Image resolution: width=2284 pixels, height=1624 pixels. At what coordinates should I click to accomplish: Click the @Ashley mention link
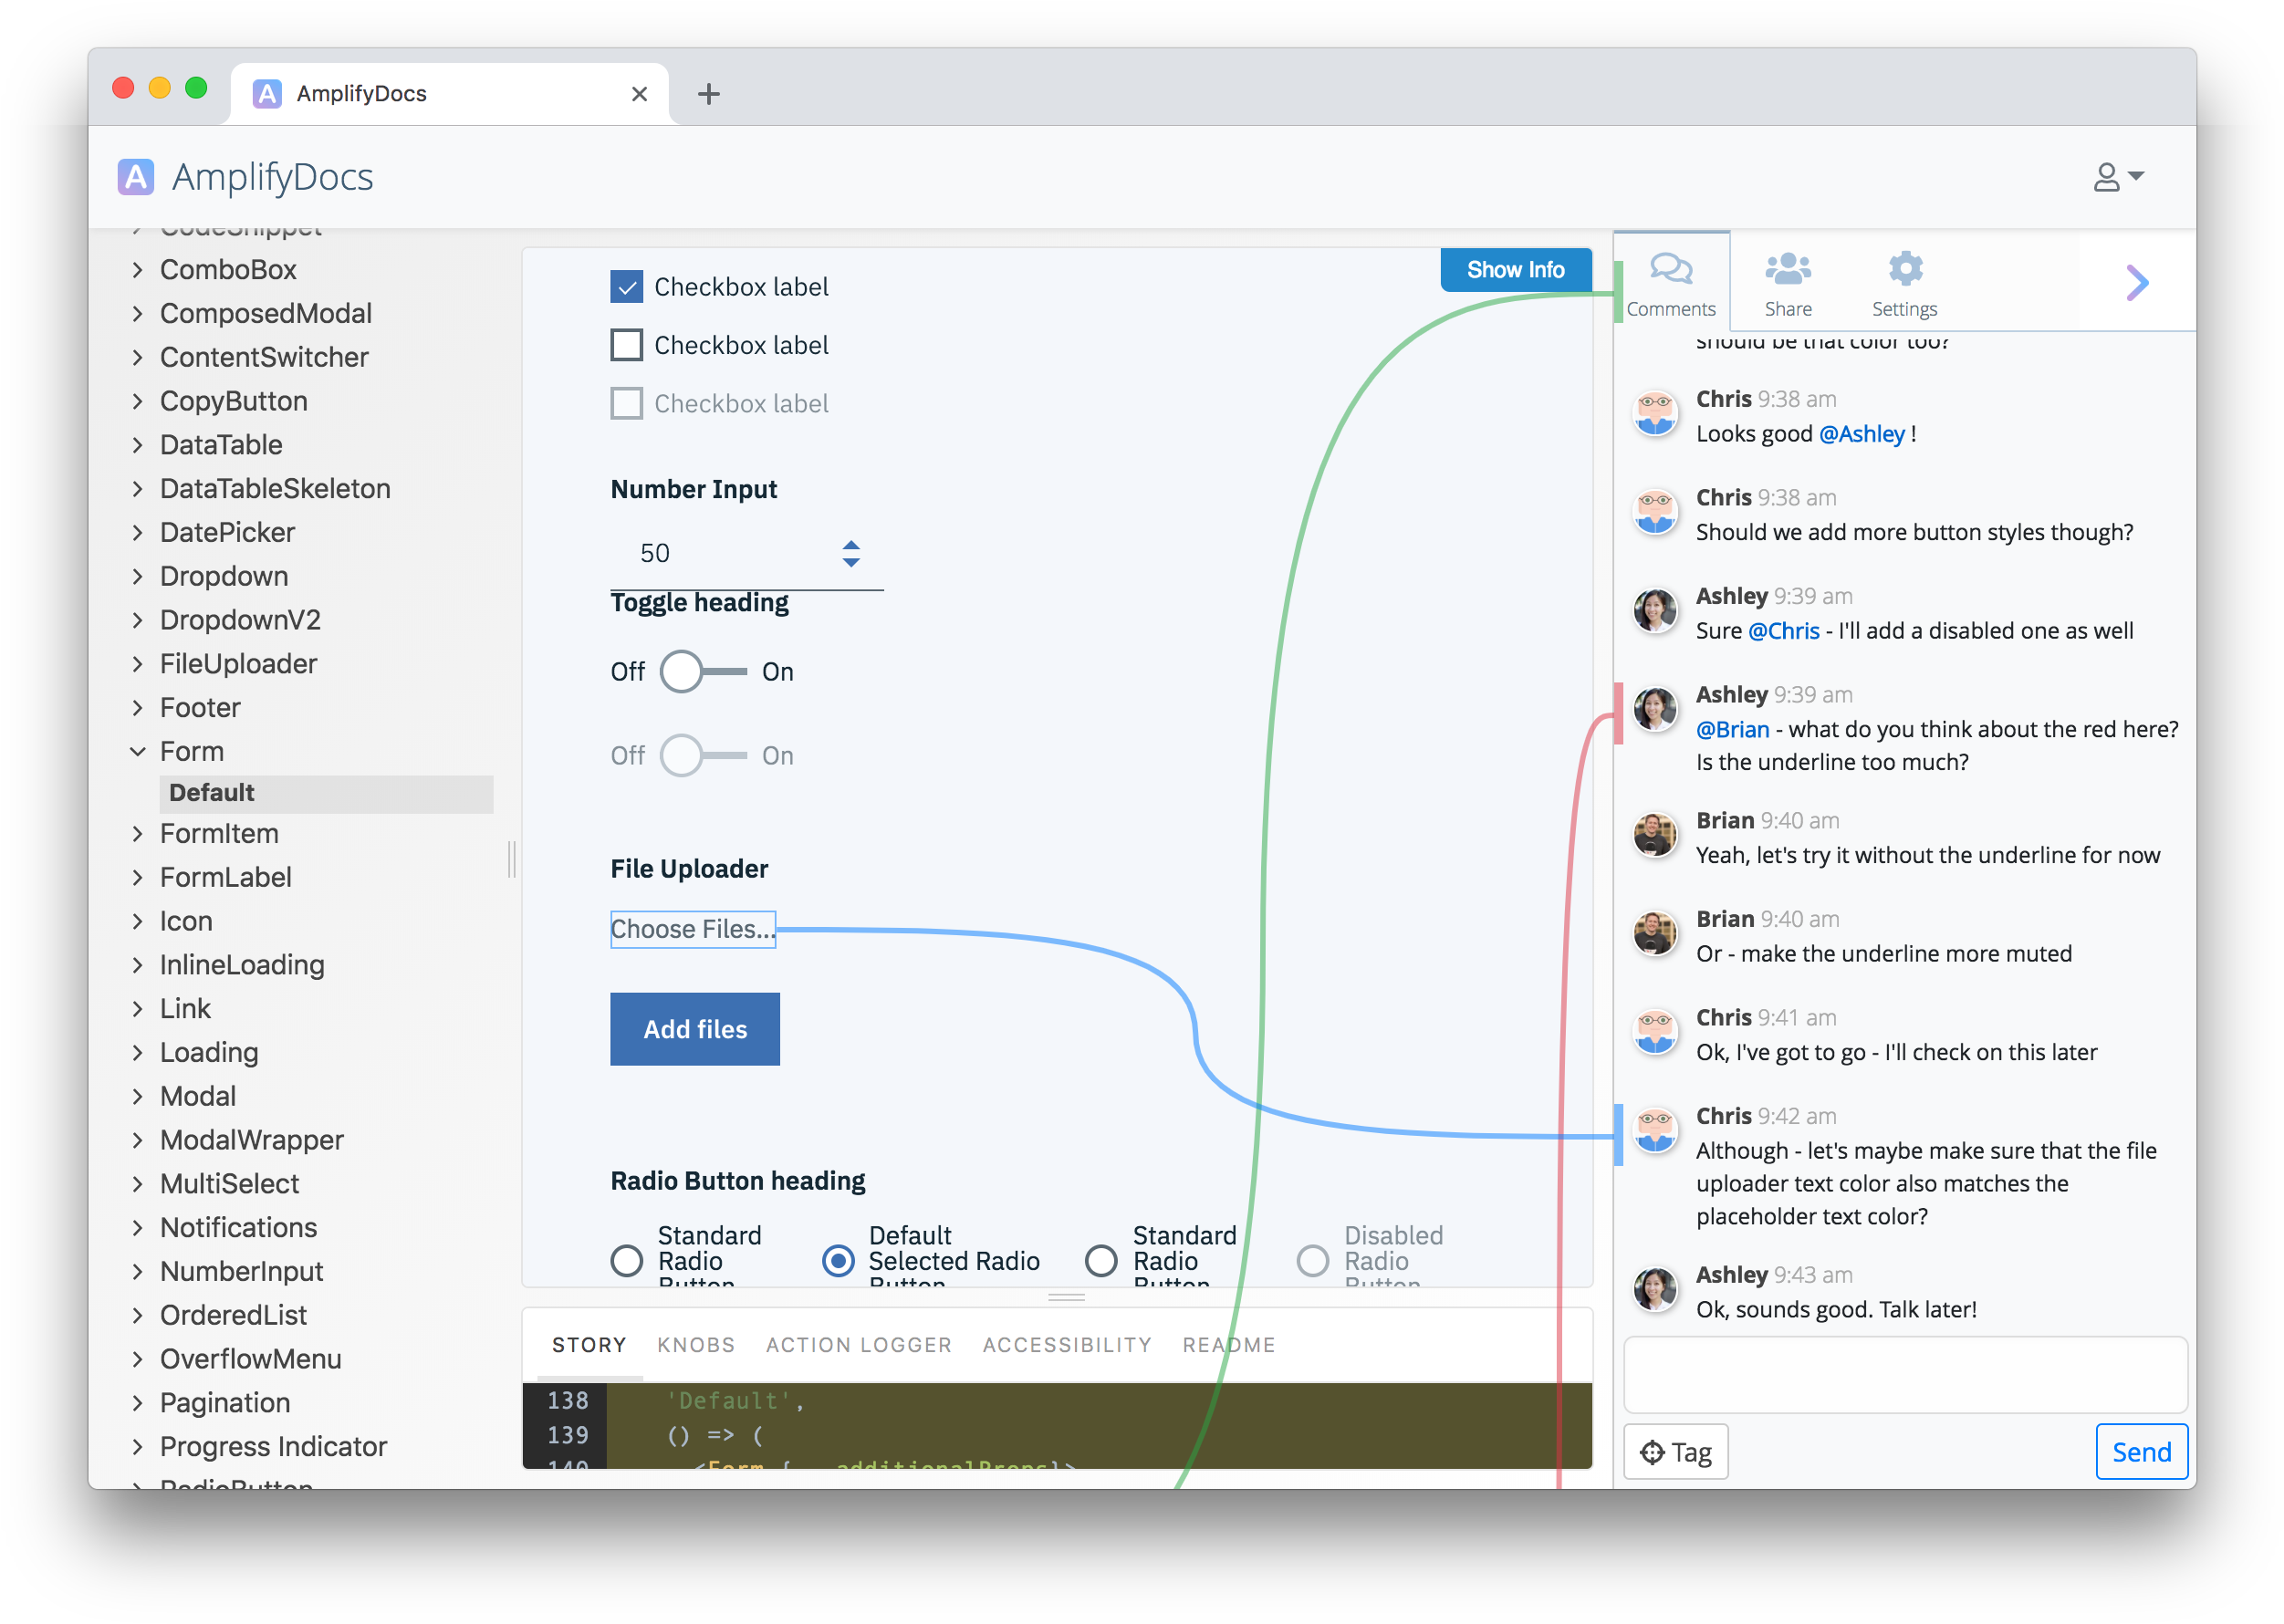point(1862,434)
